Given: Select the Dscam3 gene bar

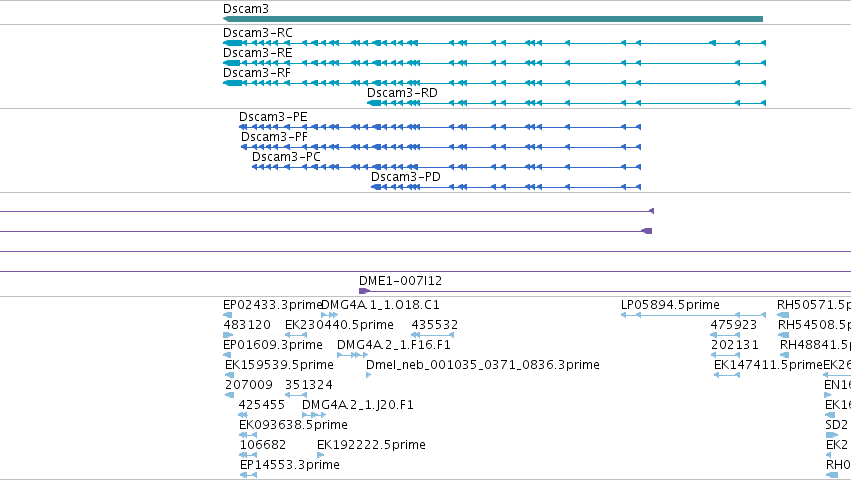Looking at the screenshot, I should [x=493, y=19].
